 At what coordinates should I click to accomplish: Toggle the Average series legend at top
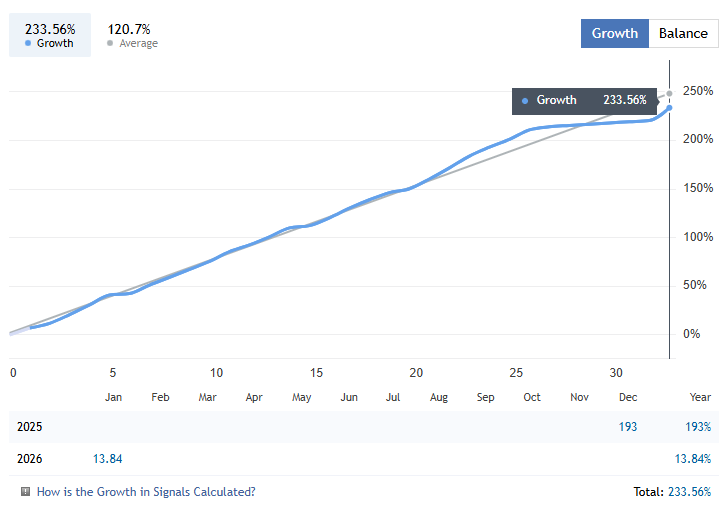(x=132, y=35)
